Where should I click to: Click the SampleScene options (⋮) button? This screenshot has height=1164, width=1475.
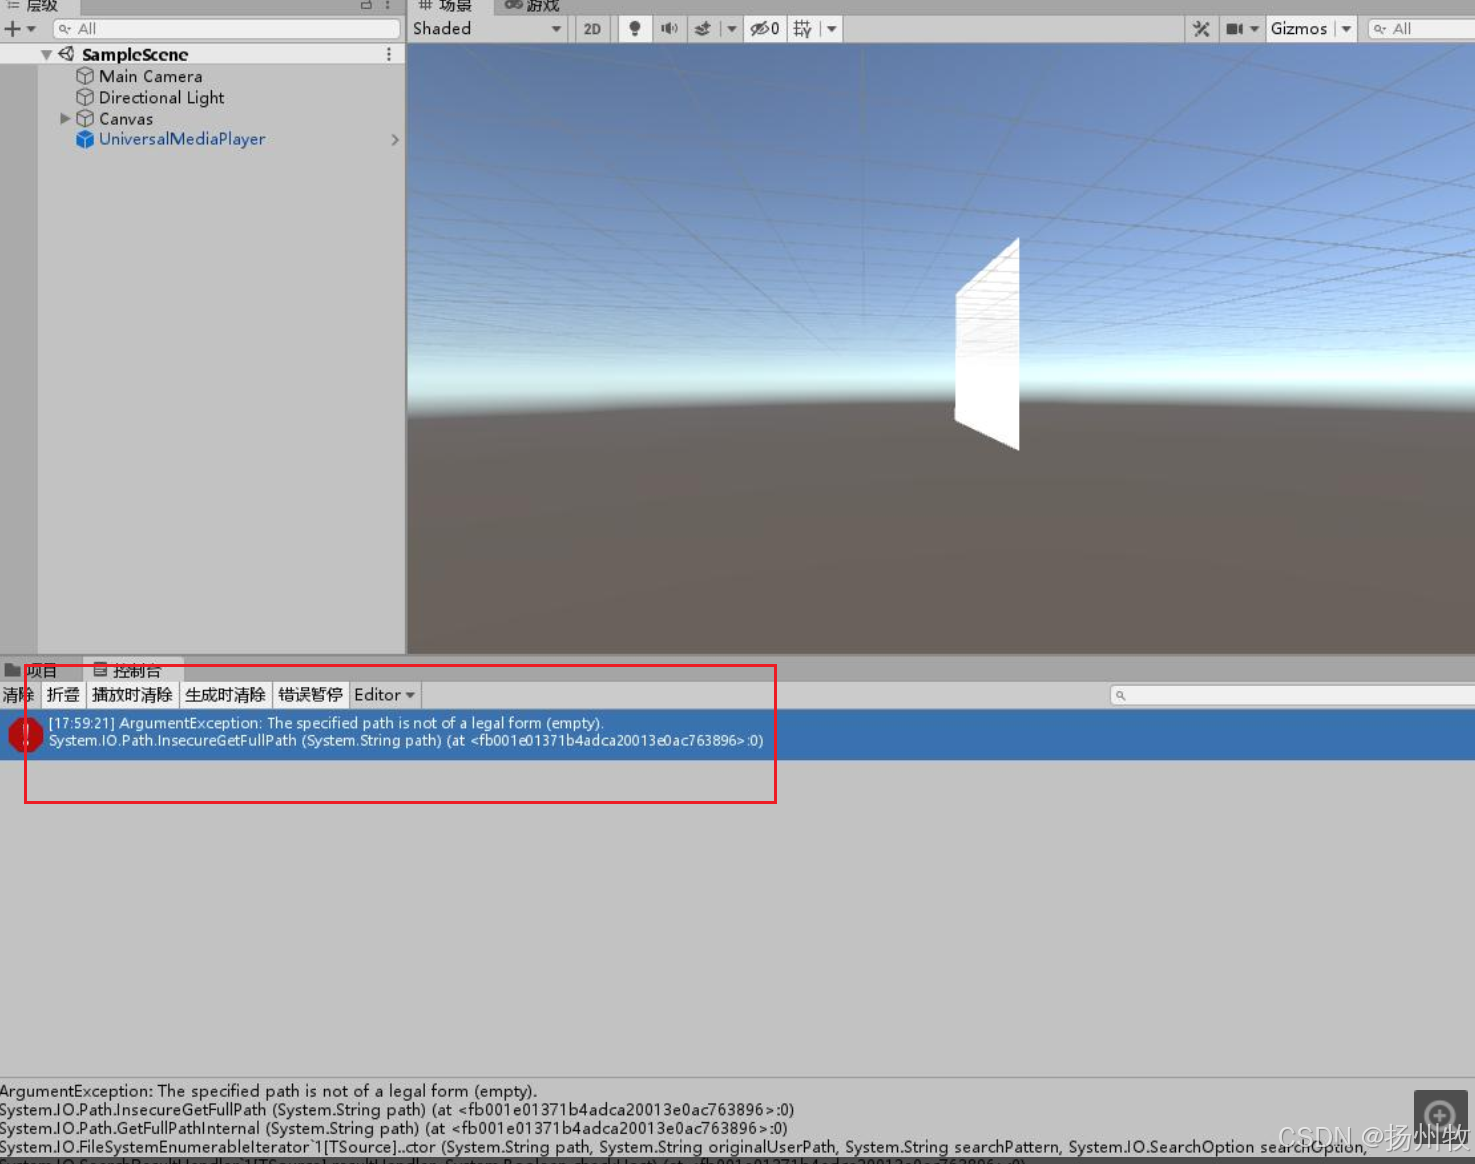(389, 53)
